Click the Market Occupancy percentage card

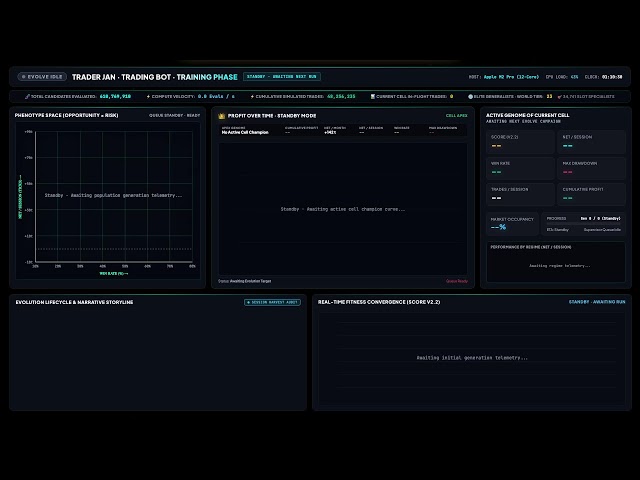[x=512, y=224]
